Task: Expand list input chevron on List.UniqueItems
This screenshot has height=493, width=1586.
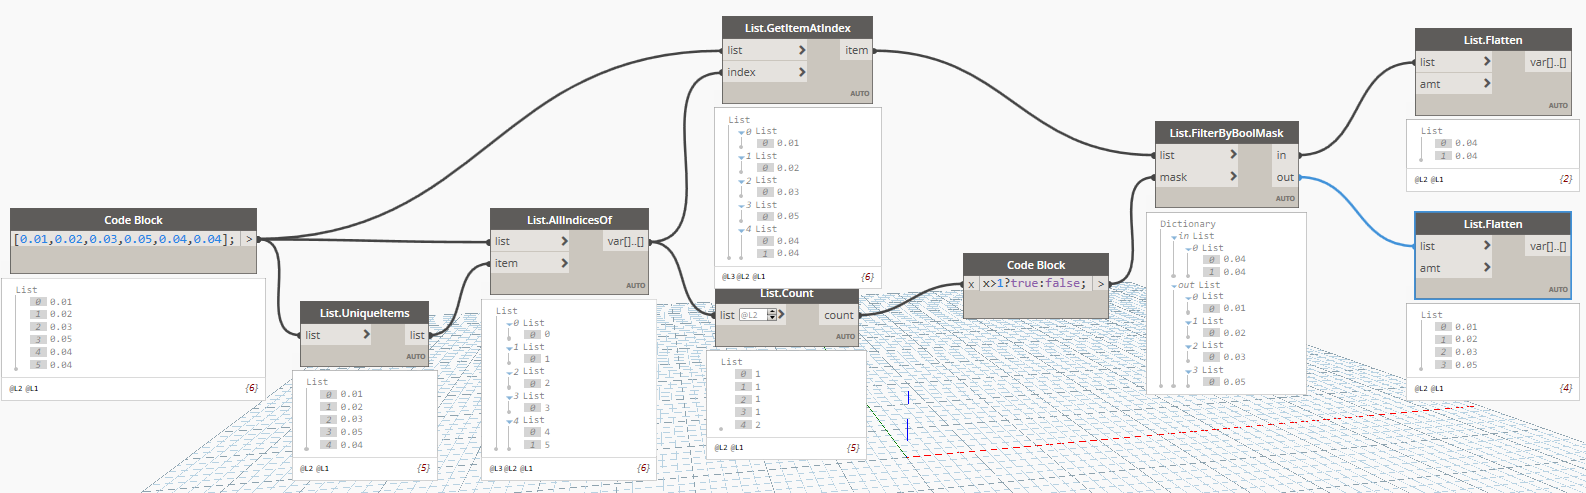Action: 366,335
